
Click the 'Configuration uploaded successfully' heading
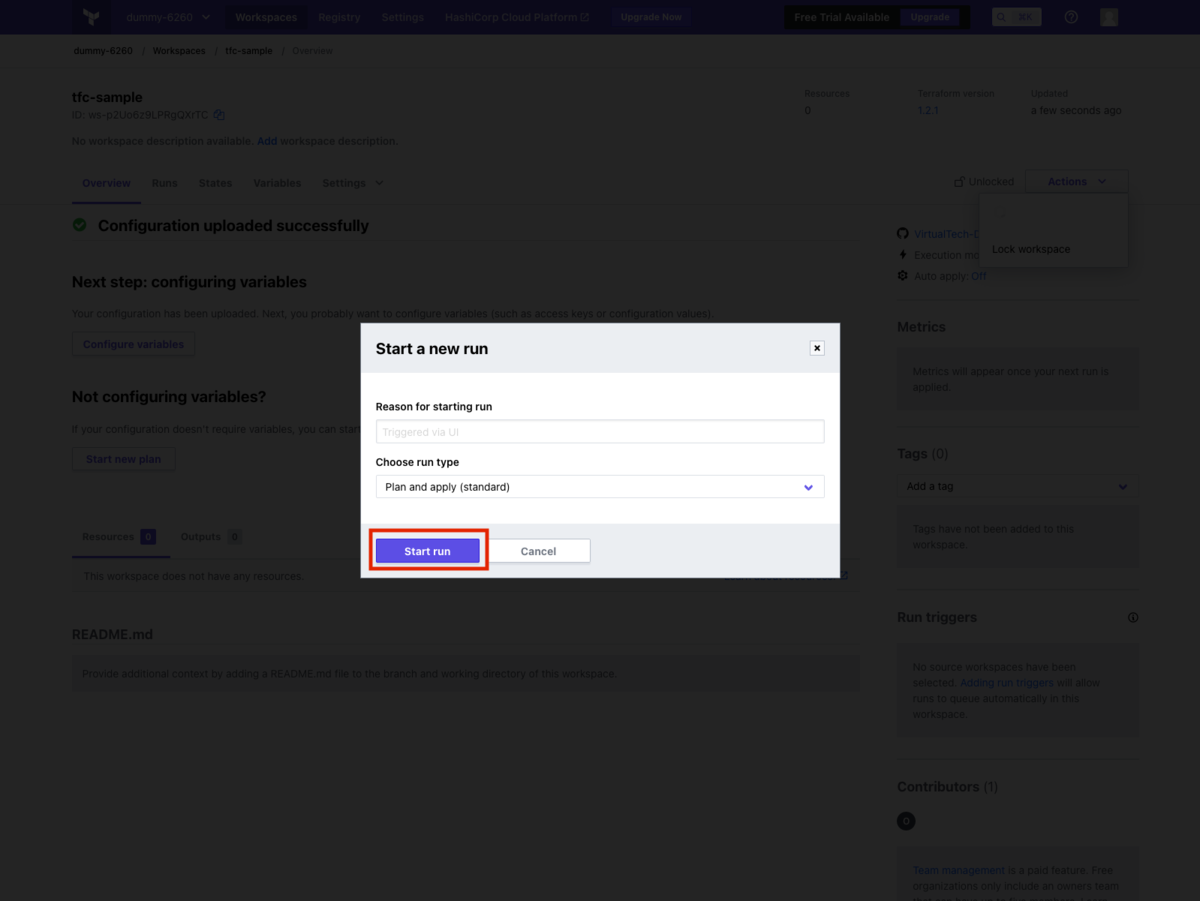[233, 226]
